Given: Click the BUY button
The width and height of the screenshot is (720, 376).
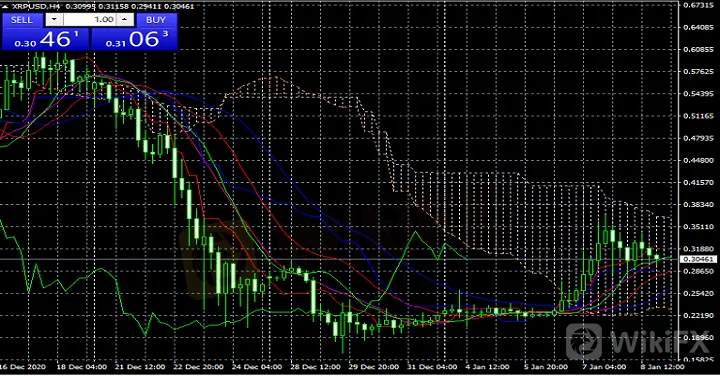Looking at the screenshot, I should point(156,20).
